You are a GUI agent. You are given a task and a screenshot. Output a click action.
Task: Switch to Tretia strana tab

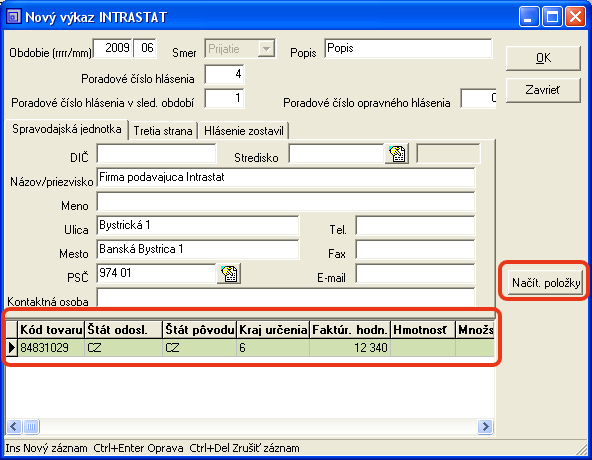163,131
